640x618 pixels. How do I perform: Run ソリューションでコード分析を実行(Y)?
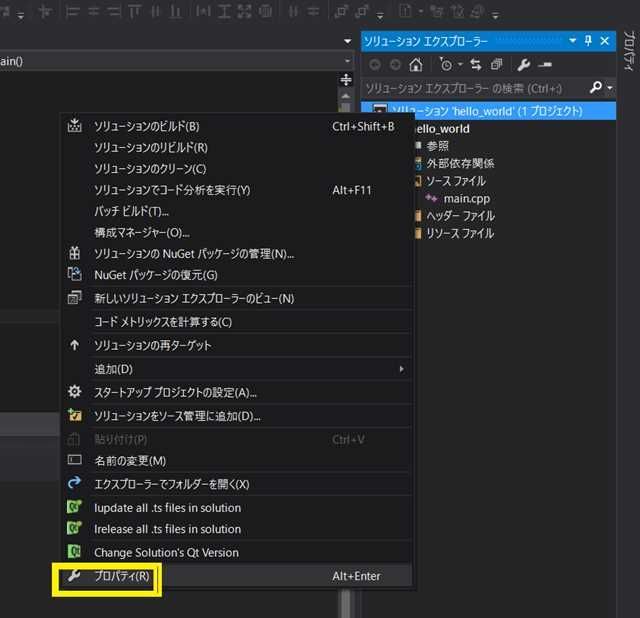[x=237, y=190]
